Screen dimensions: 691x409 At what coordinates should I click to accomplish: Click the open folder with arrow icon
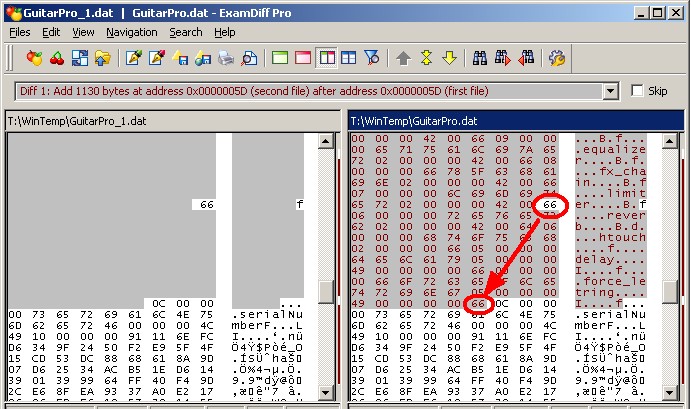tap(102, 58)
